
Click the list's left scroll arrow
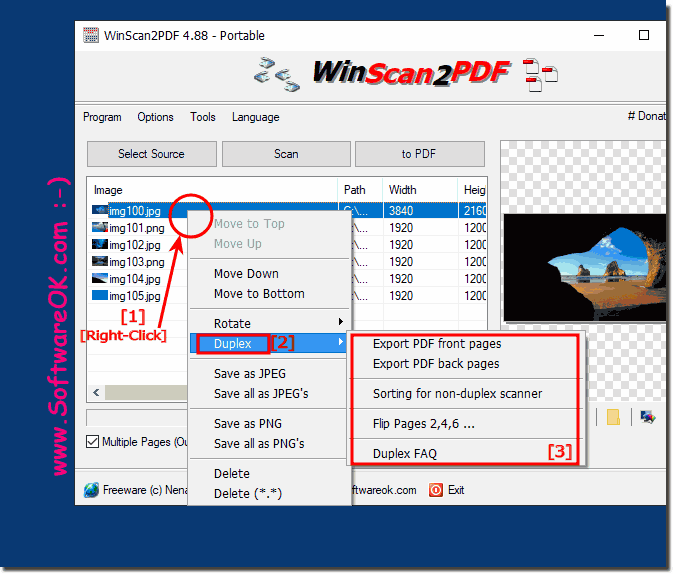click(x=96, y=392)
